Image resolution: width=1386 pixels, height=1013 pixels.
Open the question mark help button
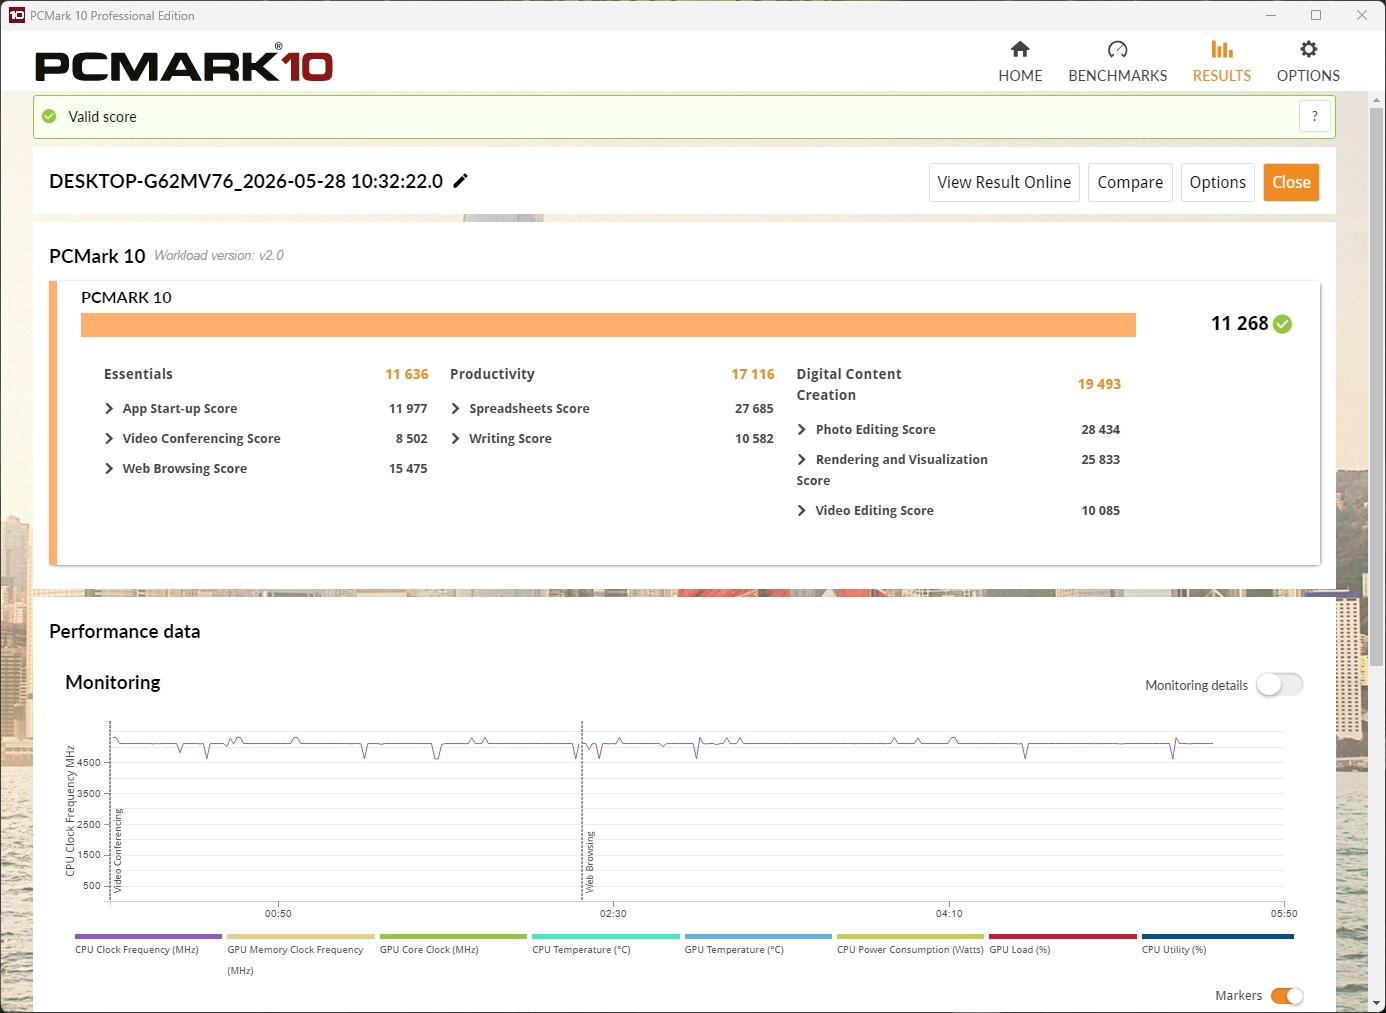(1315, 116)
